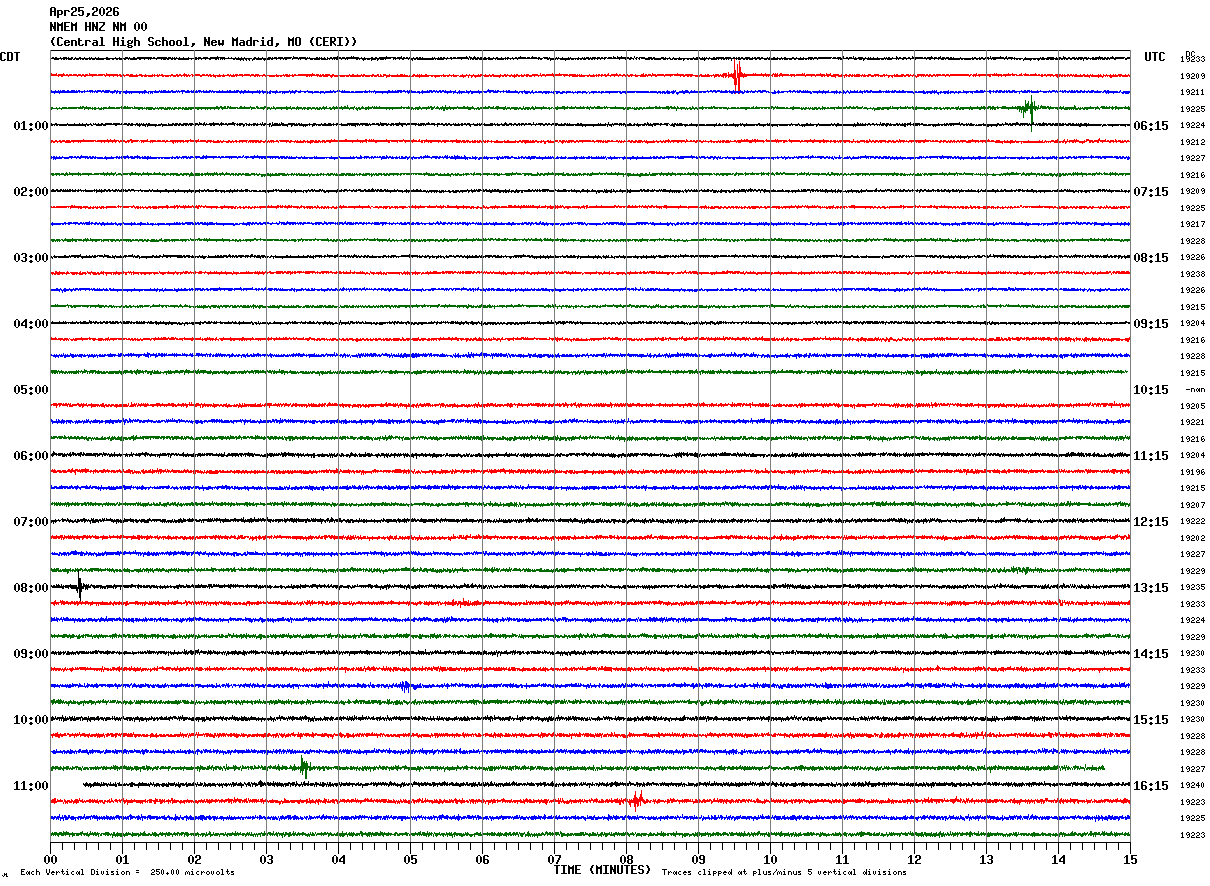Click the DC offset value 19212
The image size is (1210, 886).
tap(1193, 142)
